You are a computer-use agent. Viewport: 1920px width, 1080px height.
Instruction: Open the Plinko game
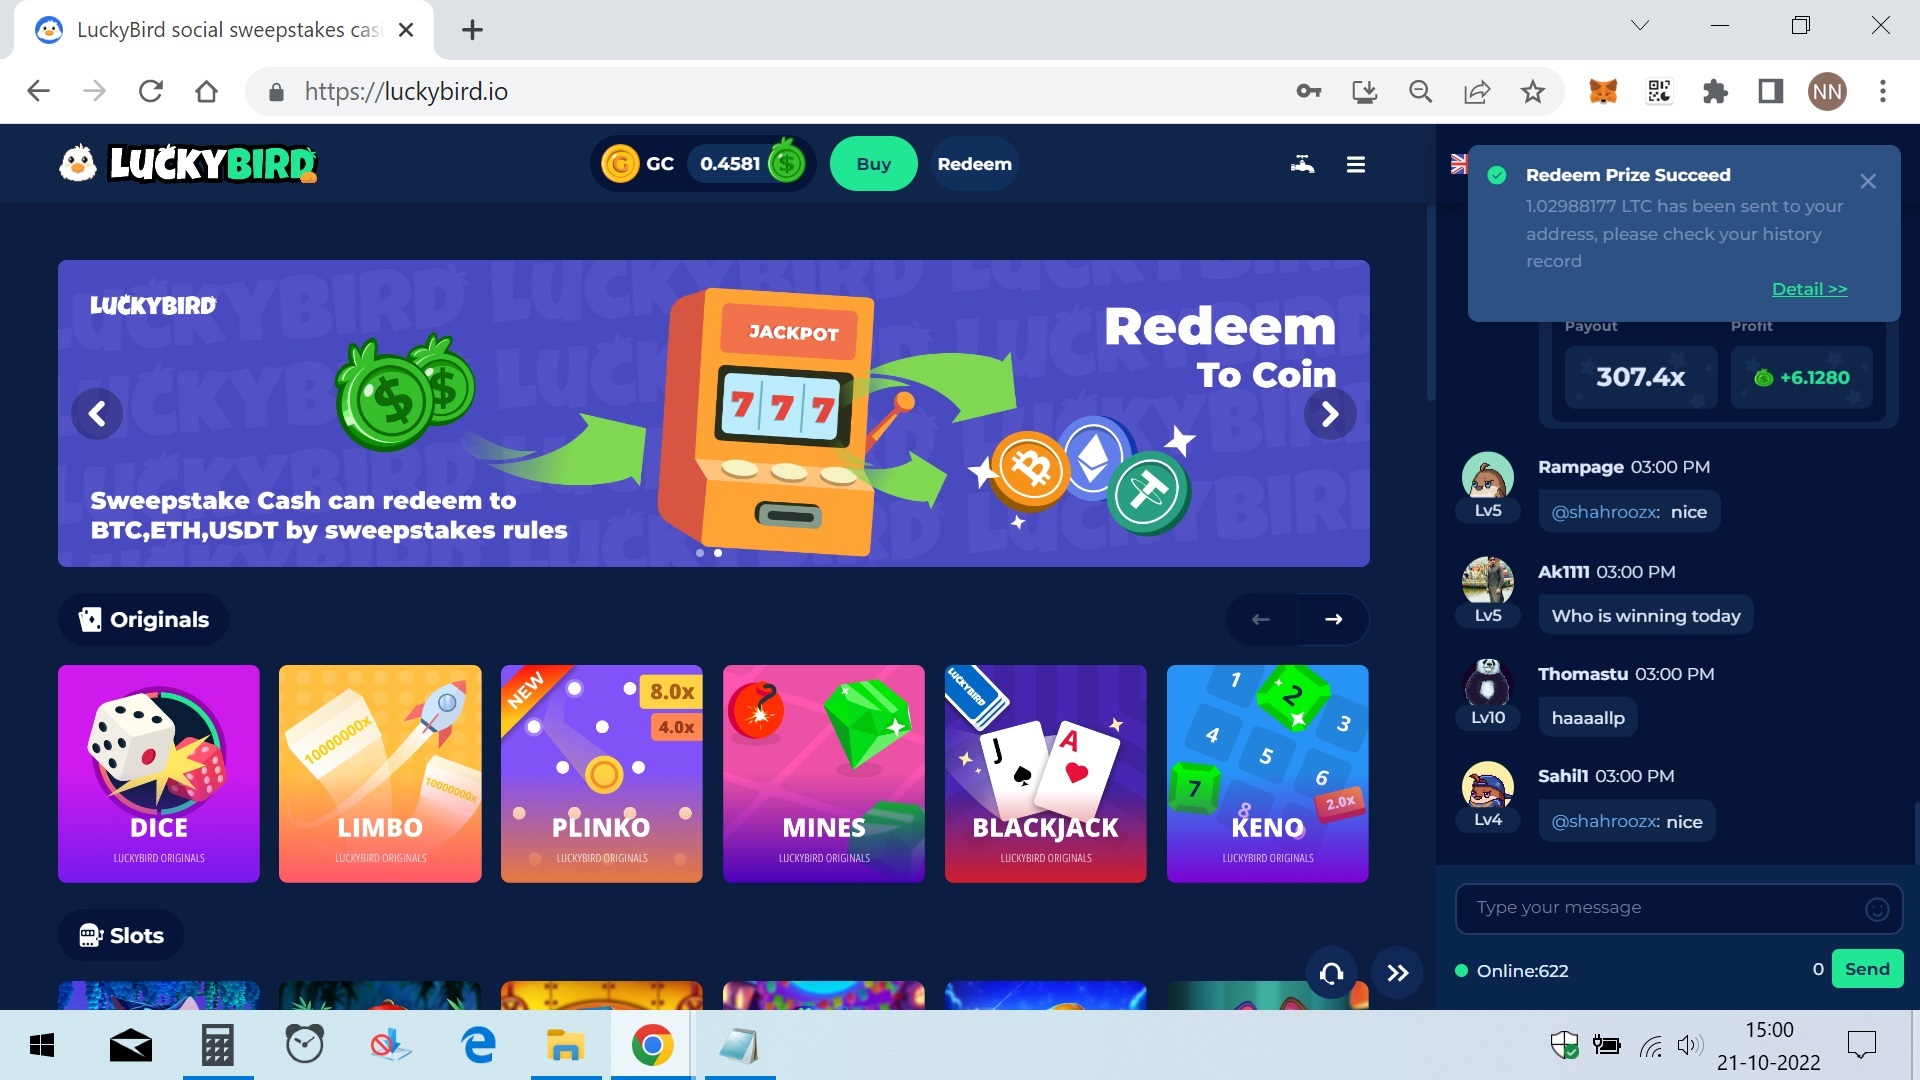[602, 774]
